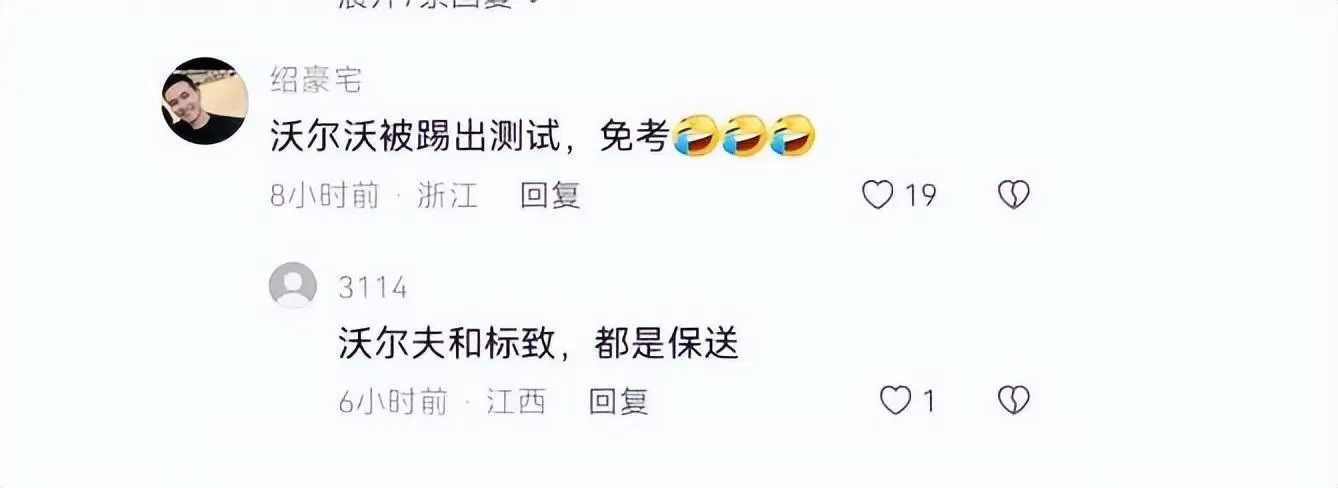
Task: Reply to 绍豪宅's comment via 回复
Action: click(x=550, y=195)
